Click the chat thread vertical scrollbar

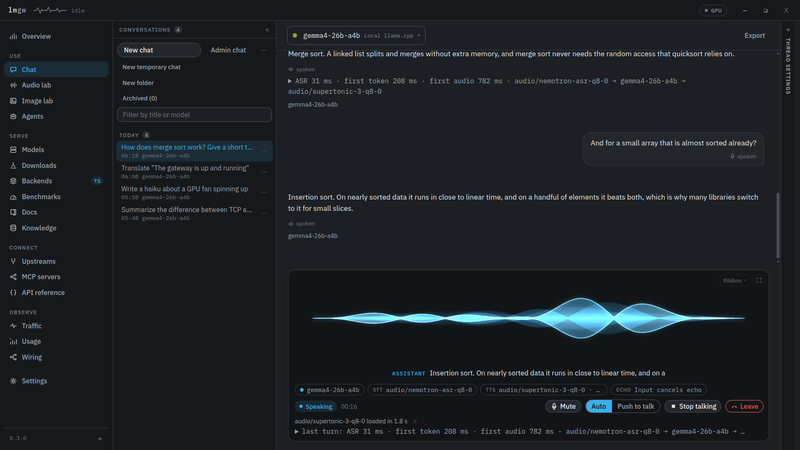coord(778,225)
